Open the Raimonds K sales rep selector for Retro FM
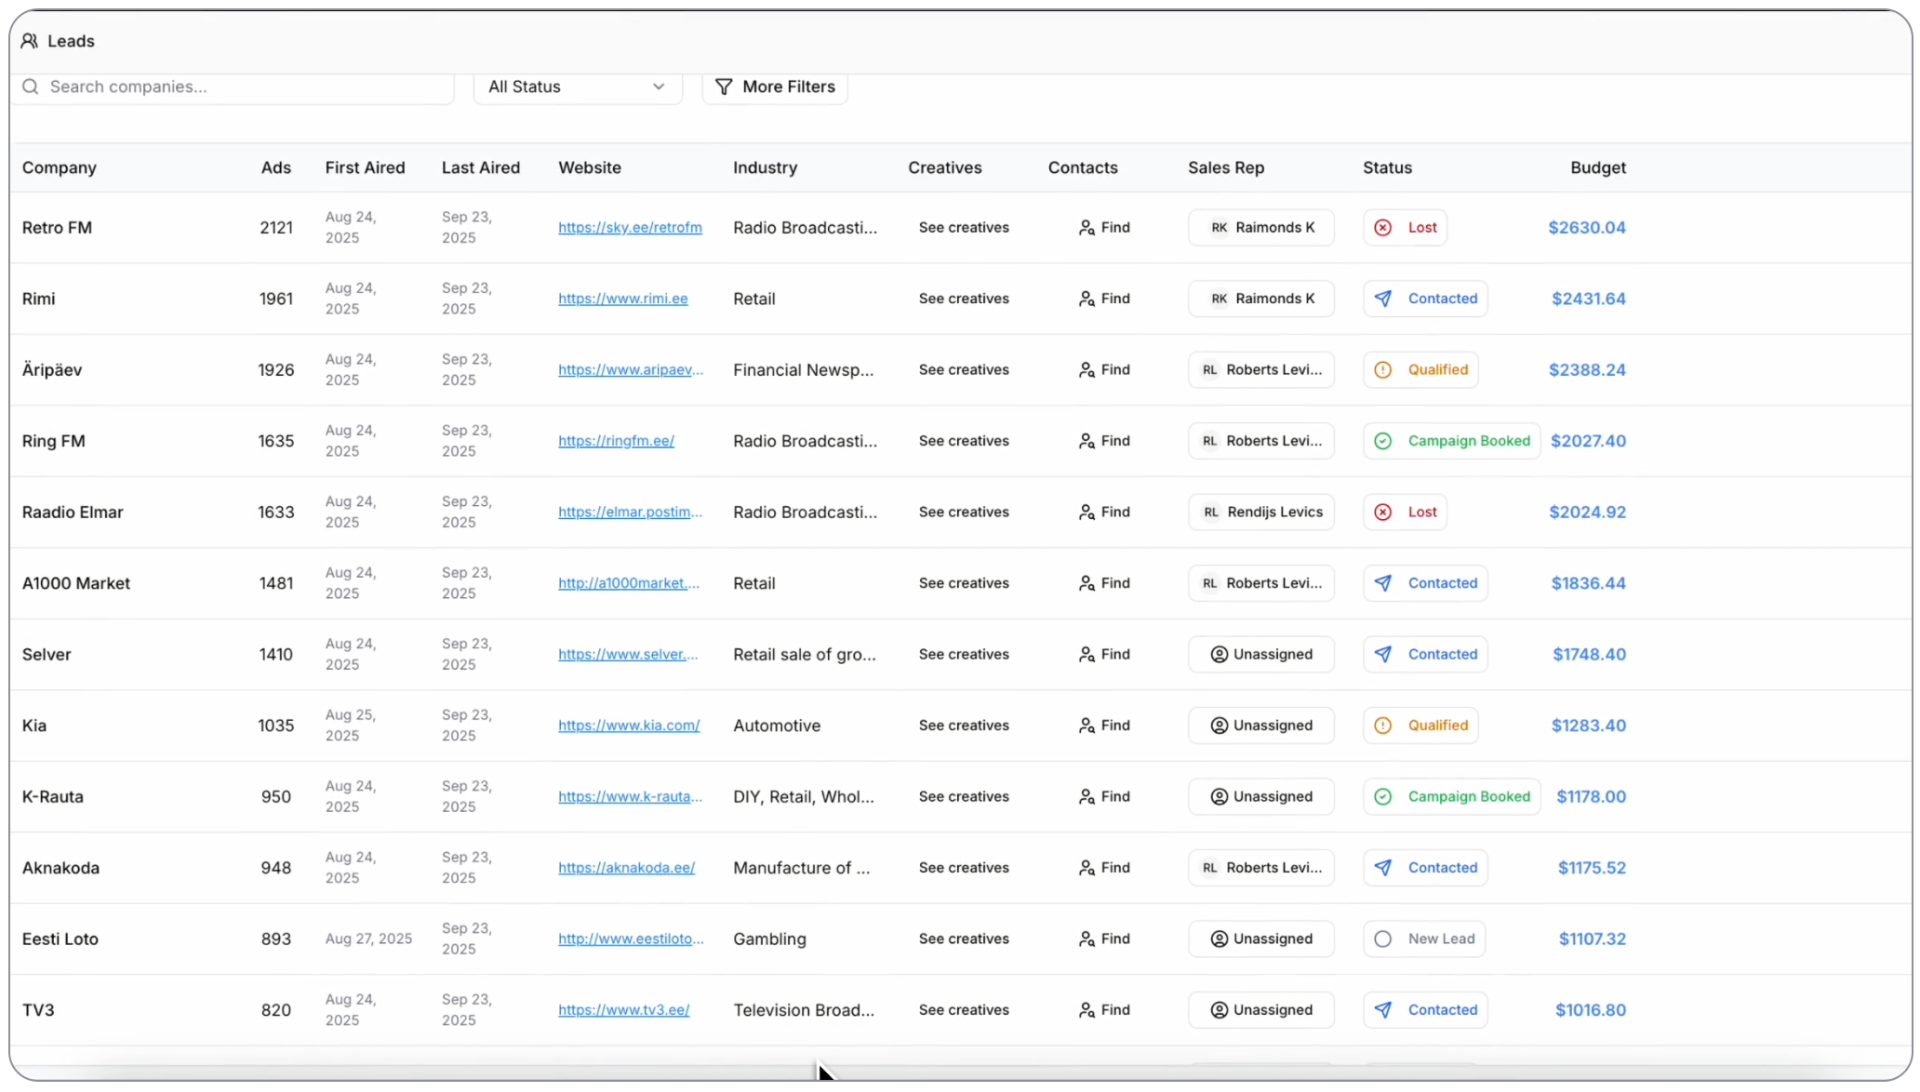The image size is (1920, 1092). pyautogui.click(x=1261, y=228)
